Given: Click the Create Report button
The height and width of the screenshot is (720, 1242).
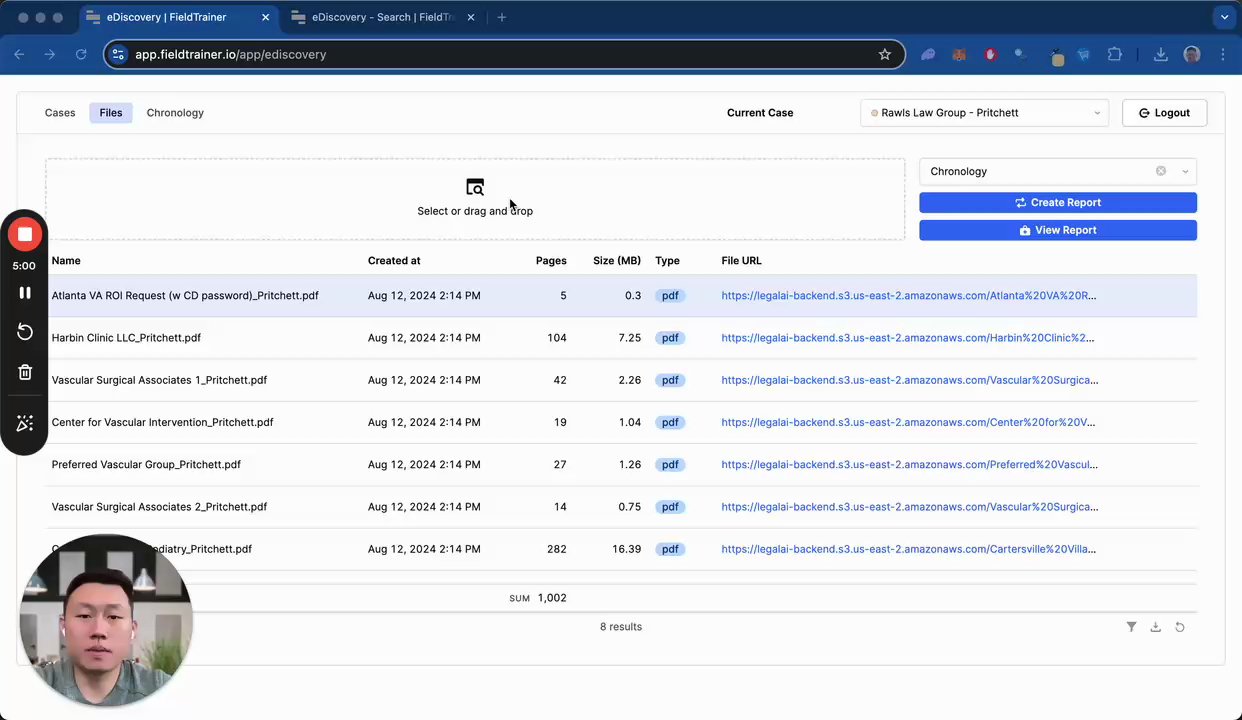Looking at the screenshot, I should [1058, 202].
